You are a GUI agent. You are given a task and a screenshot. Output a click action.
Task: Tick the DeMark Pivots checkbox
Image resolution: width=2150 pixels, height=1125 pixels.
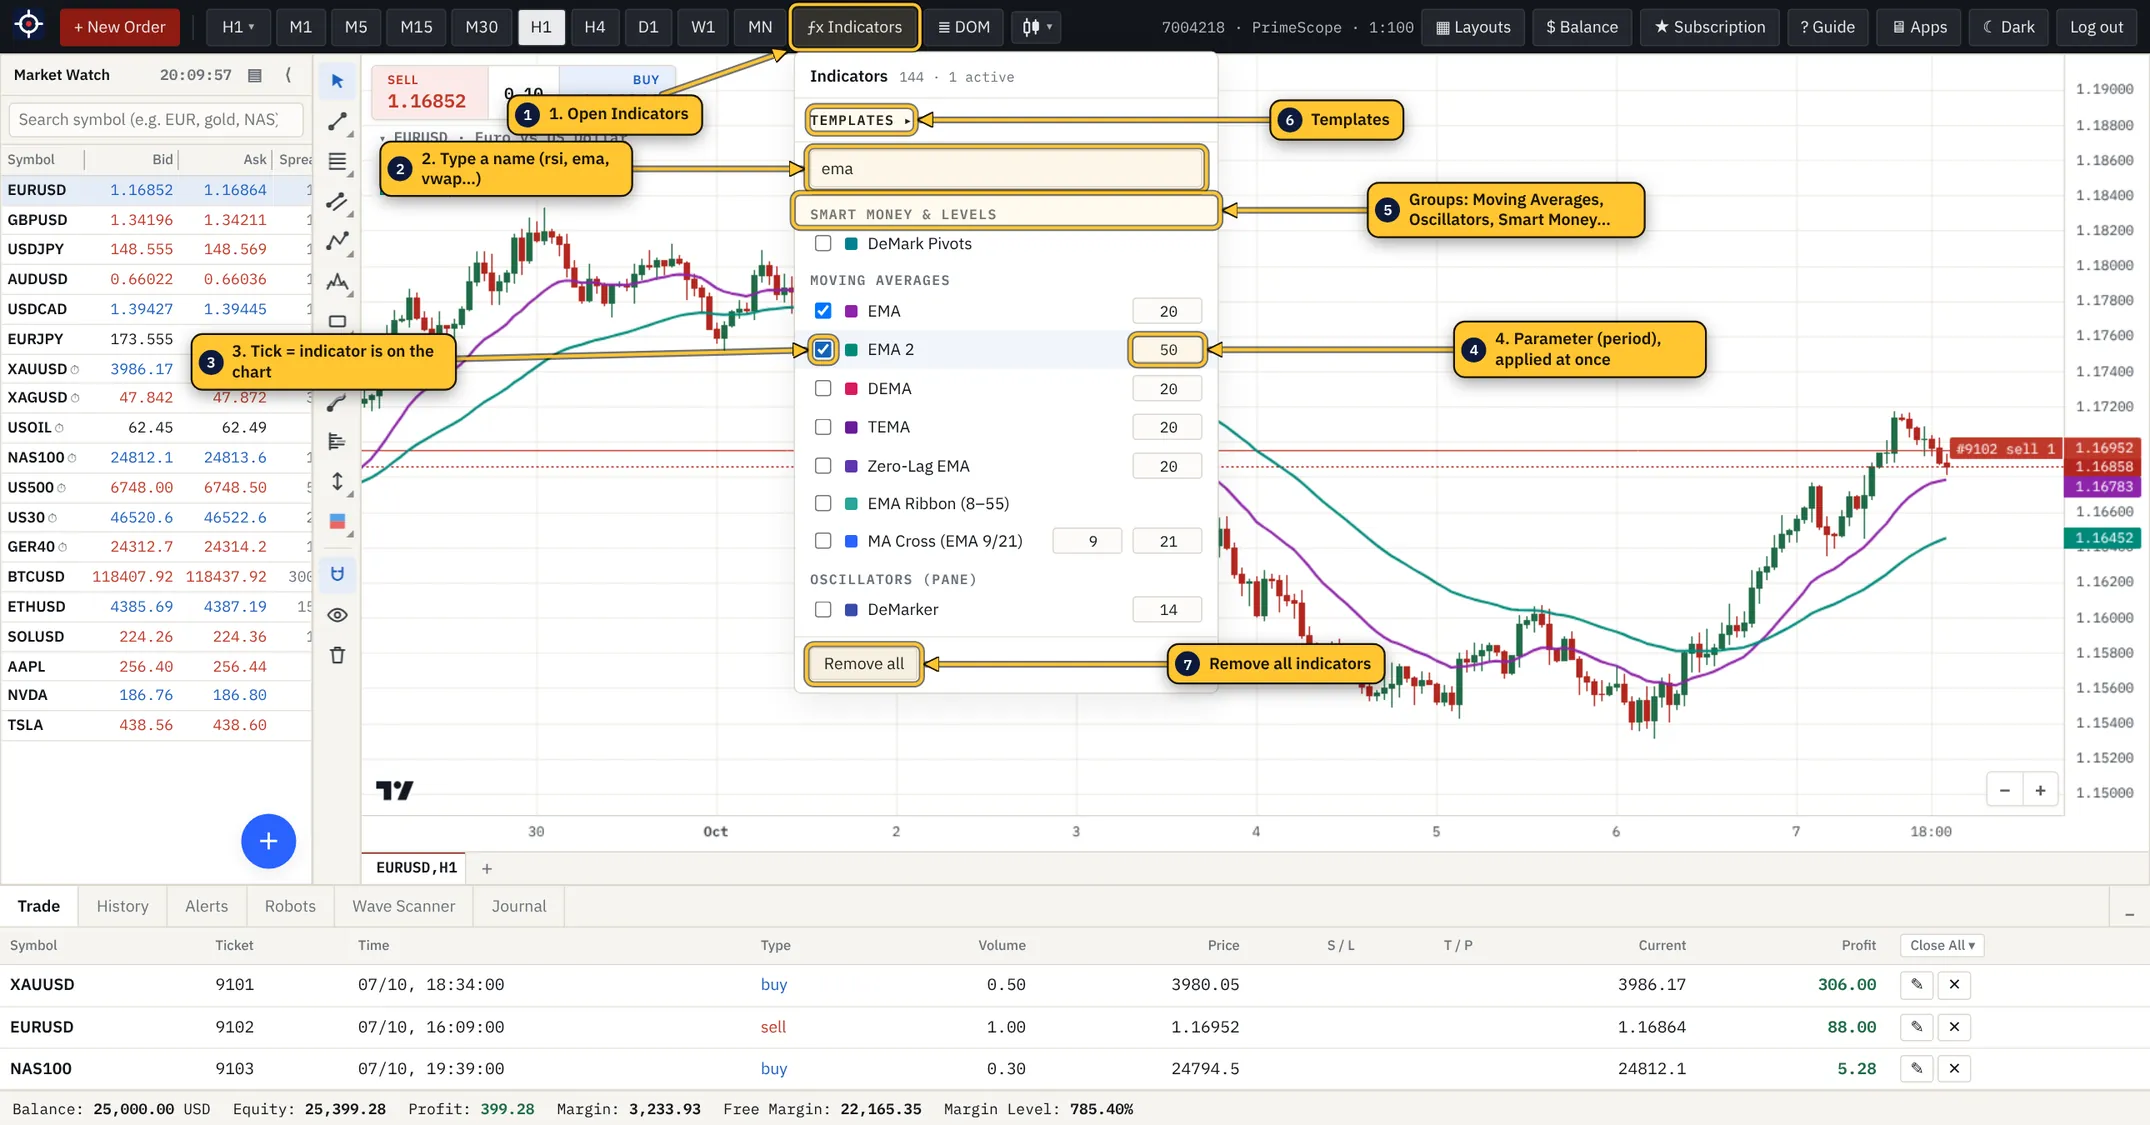click(x=823, y=244)
